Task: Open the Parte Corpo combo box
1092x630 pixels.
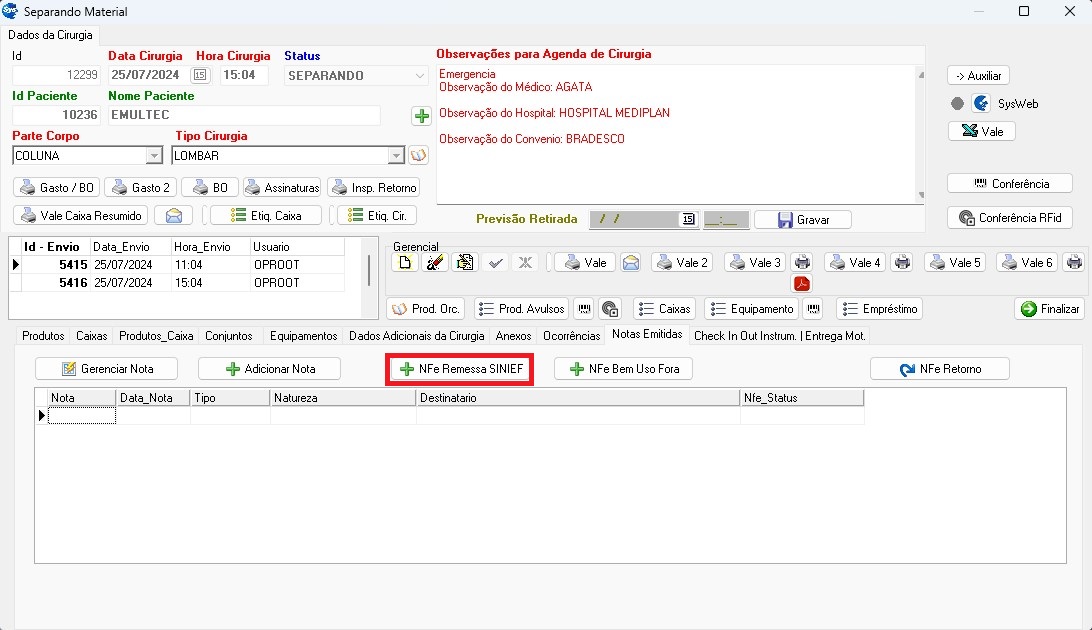Action: [x=154, y=156]
